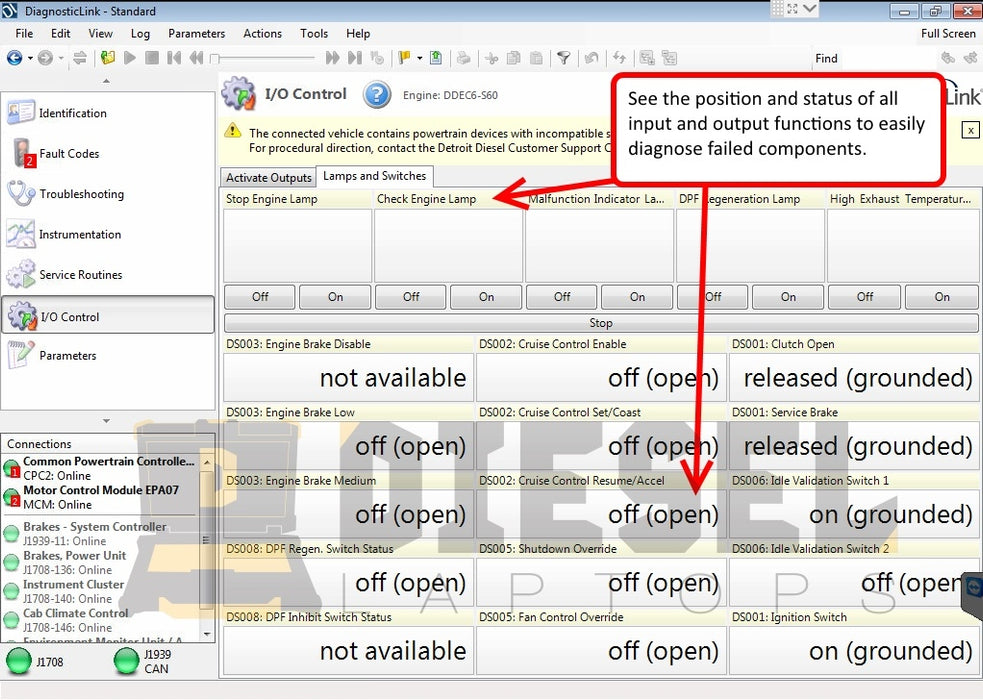Click the blue Help question mark icon
The height and width of the screenshot is (700, 983).
click(x=377, y=95)
